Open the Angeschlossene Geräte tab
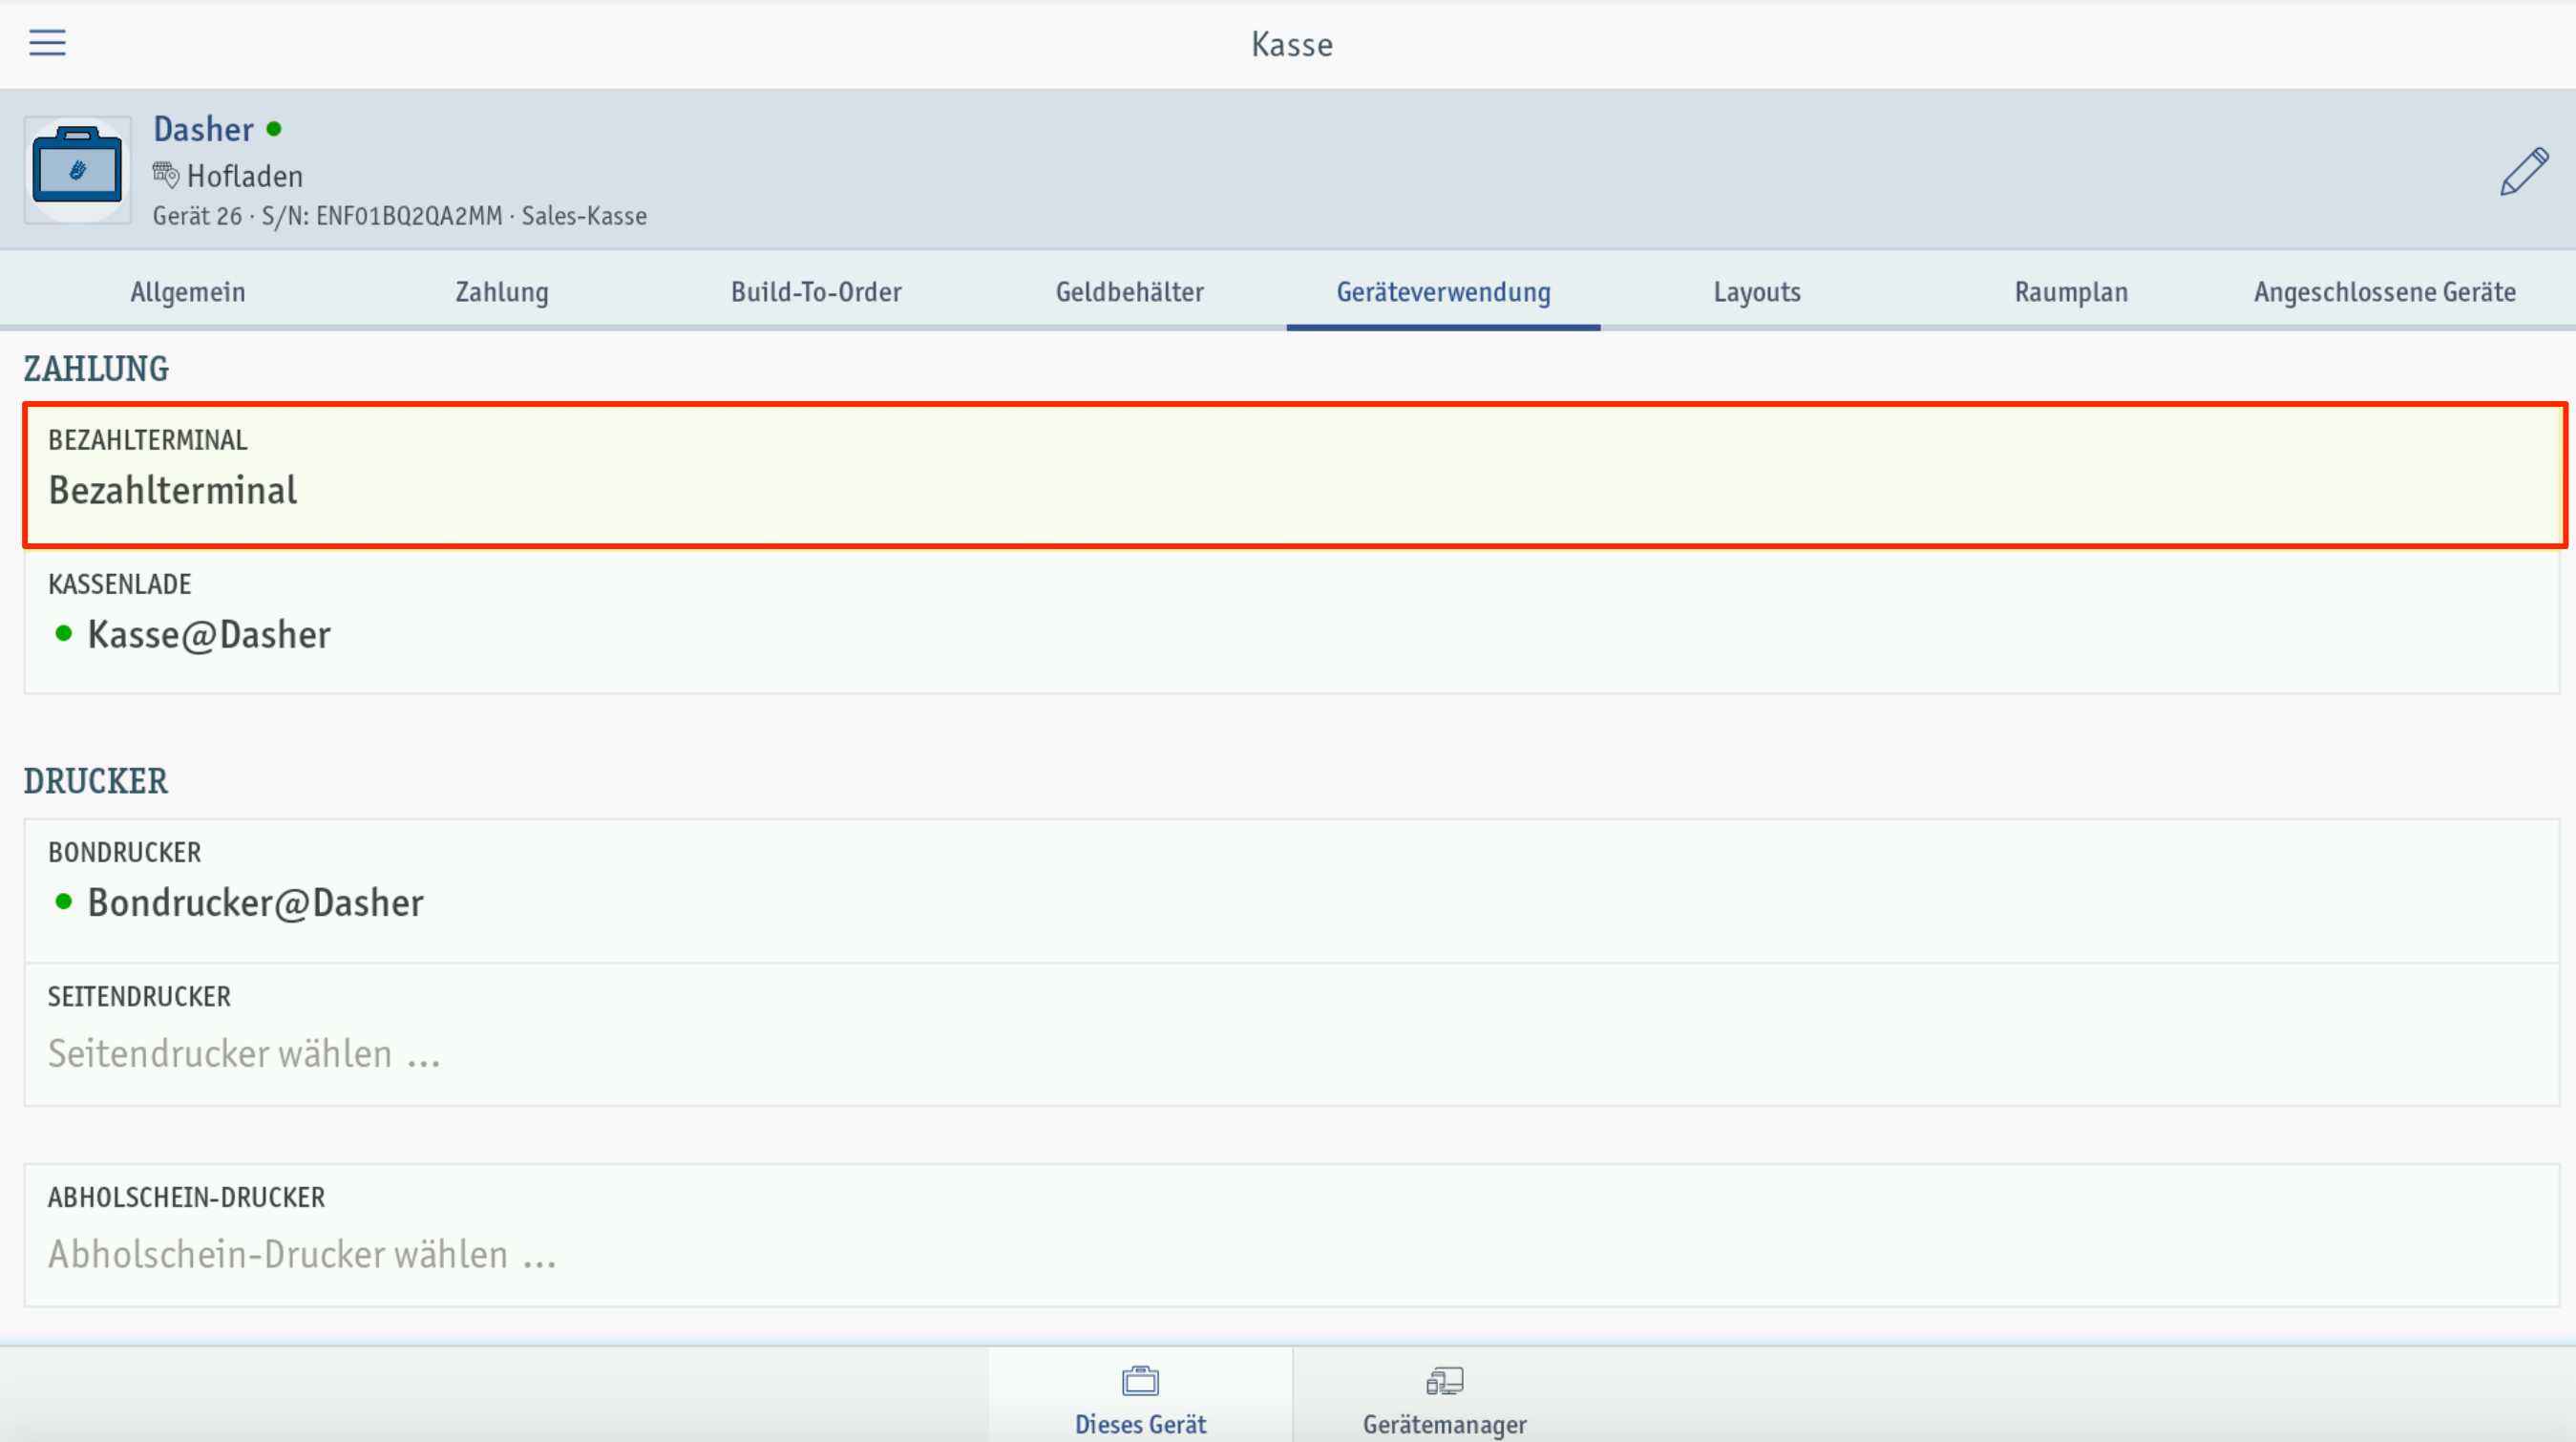 click(x=2385, y=292)
